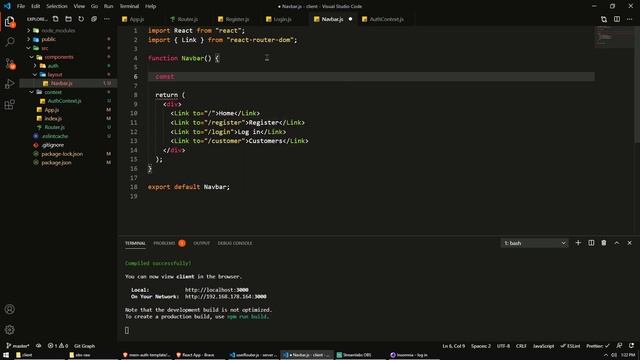Expand the auth folder
This screenshot has width=640, height=360.
35,66
